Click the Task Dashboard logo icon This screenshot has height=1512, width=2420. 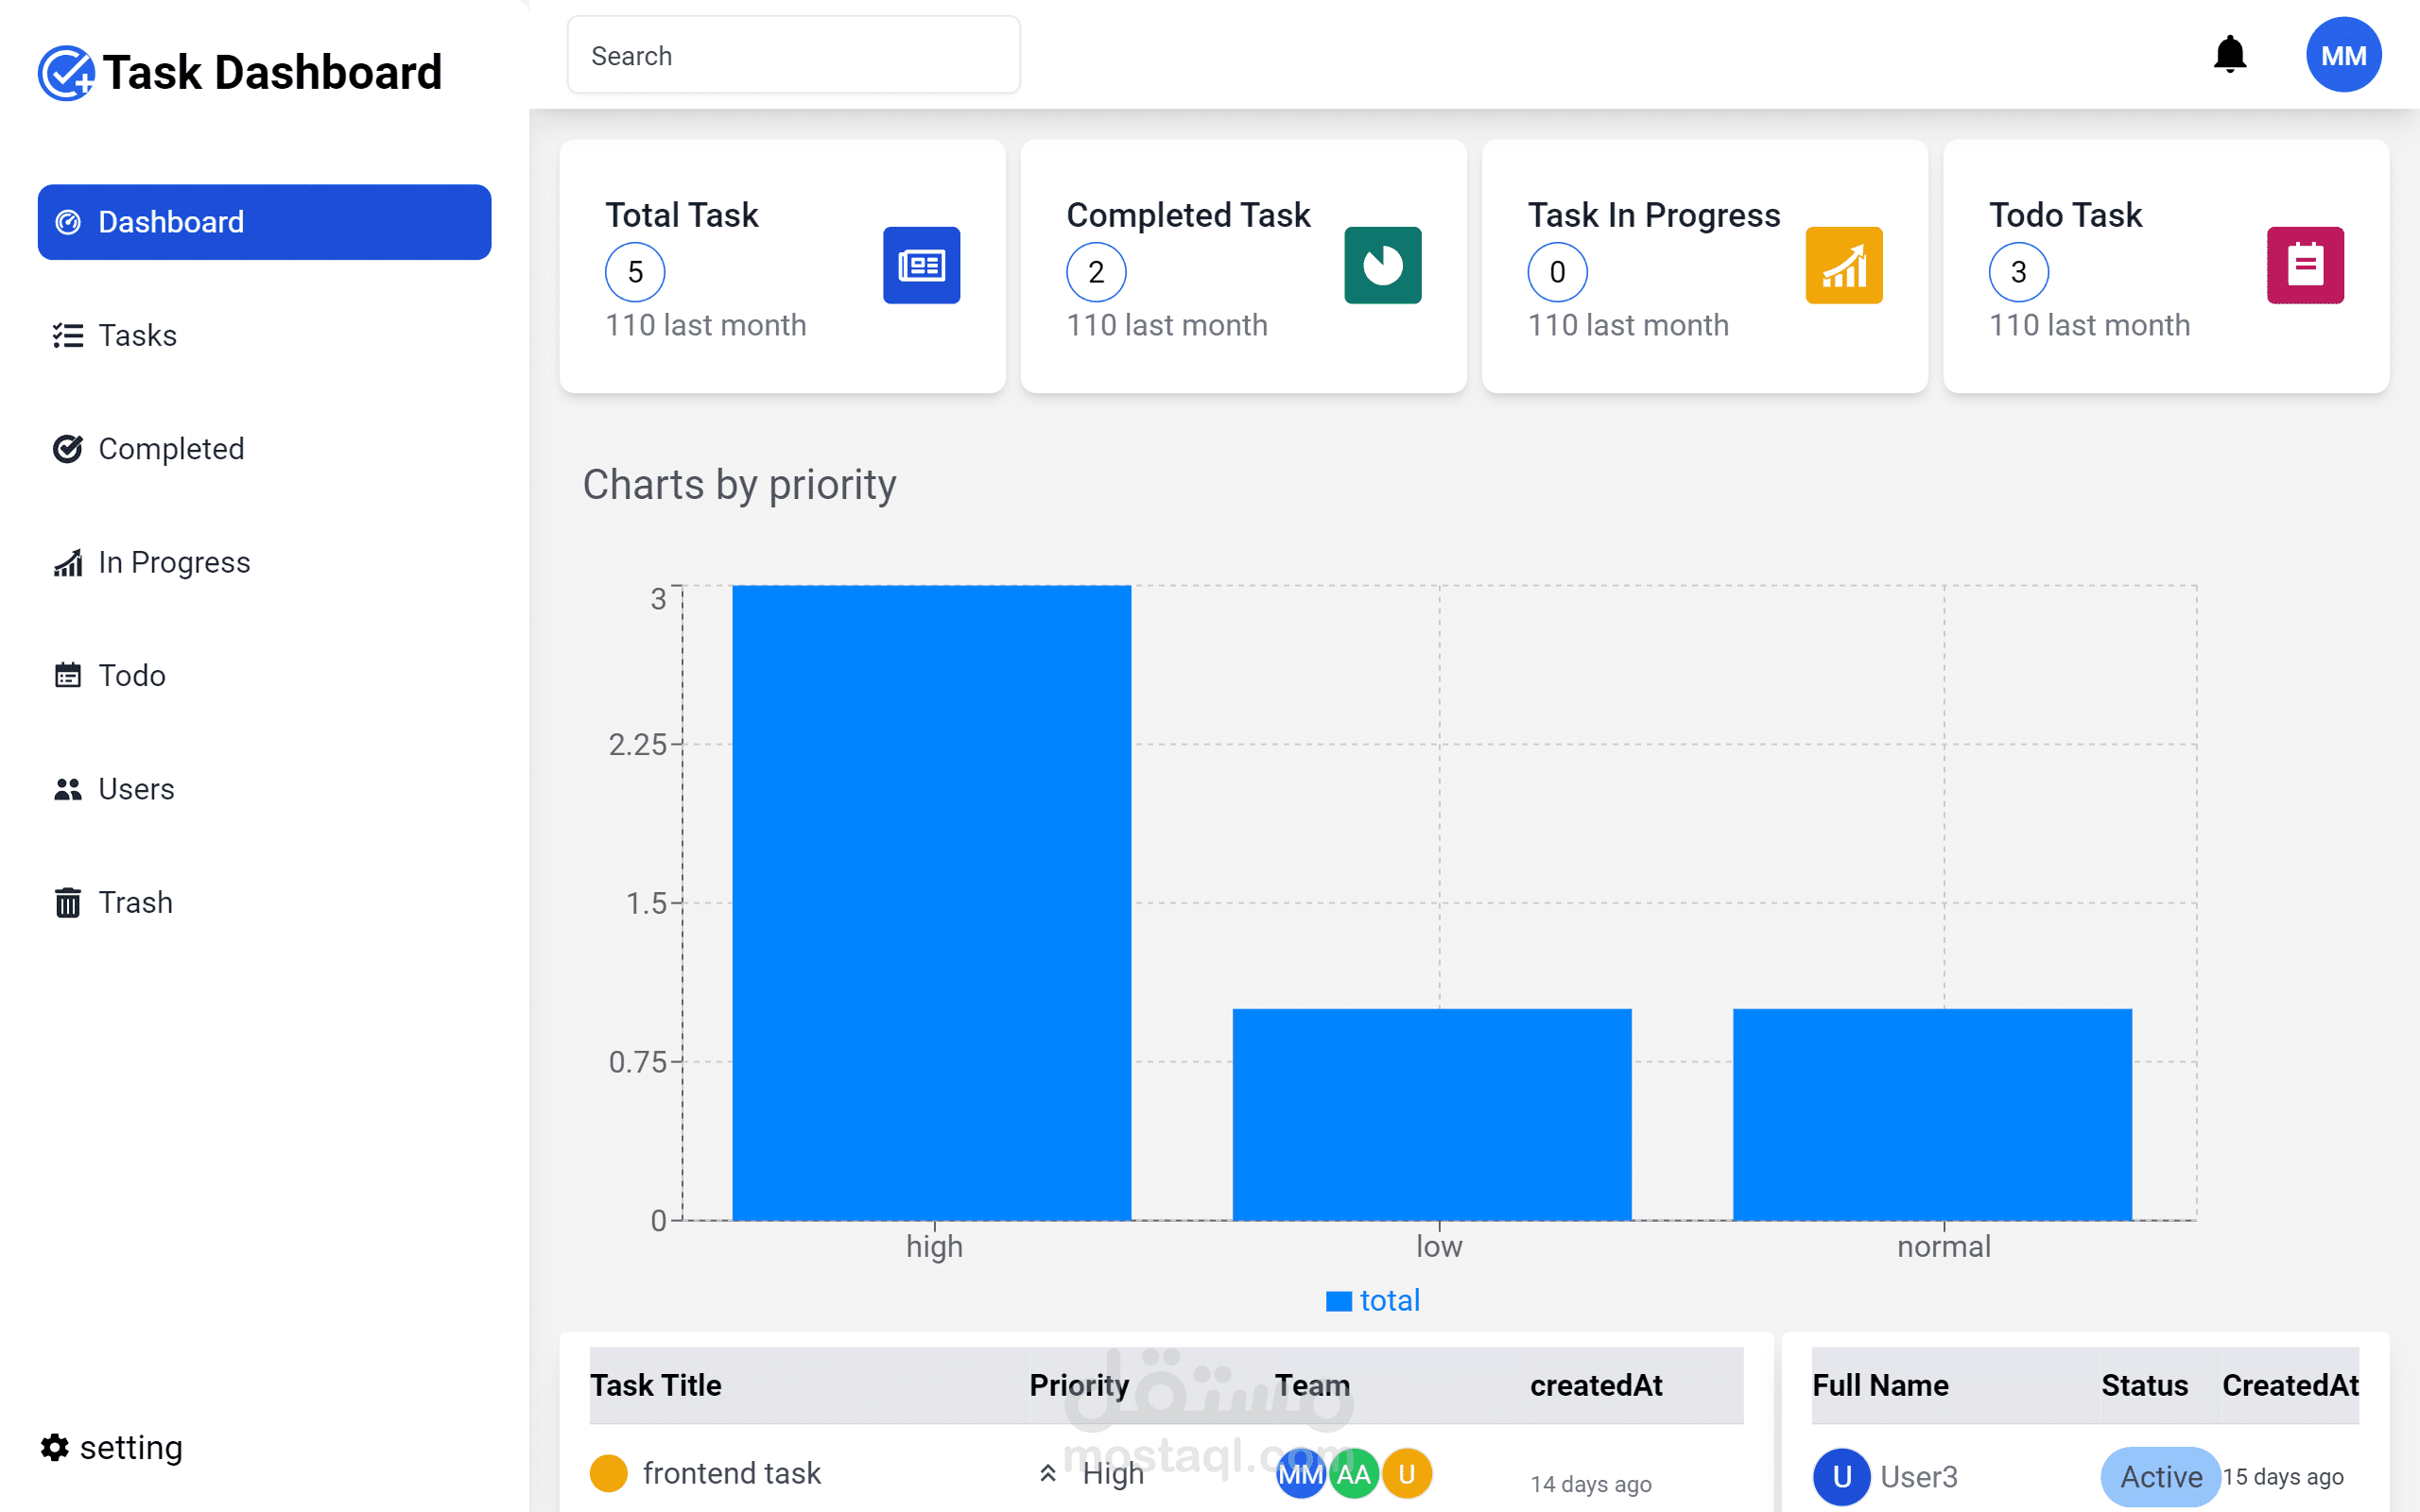pos(66,73)
